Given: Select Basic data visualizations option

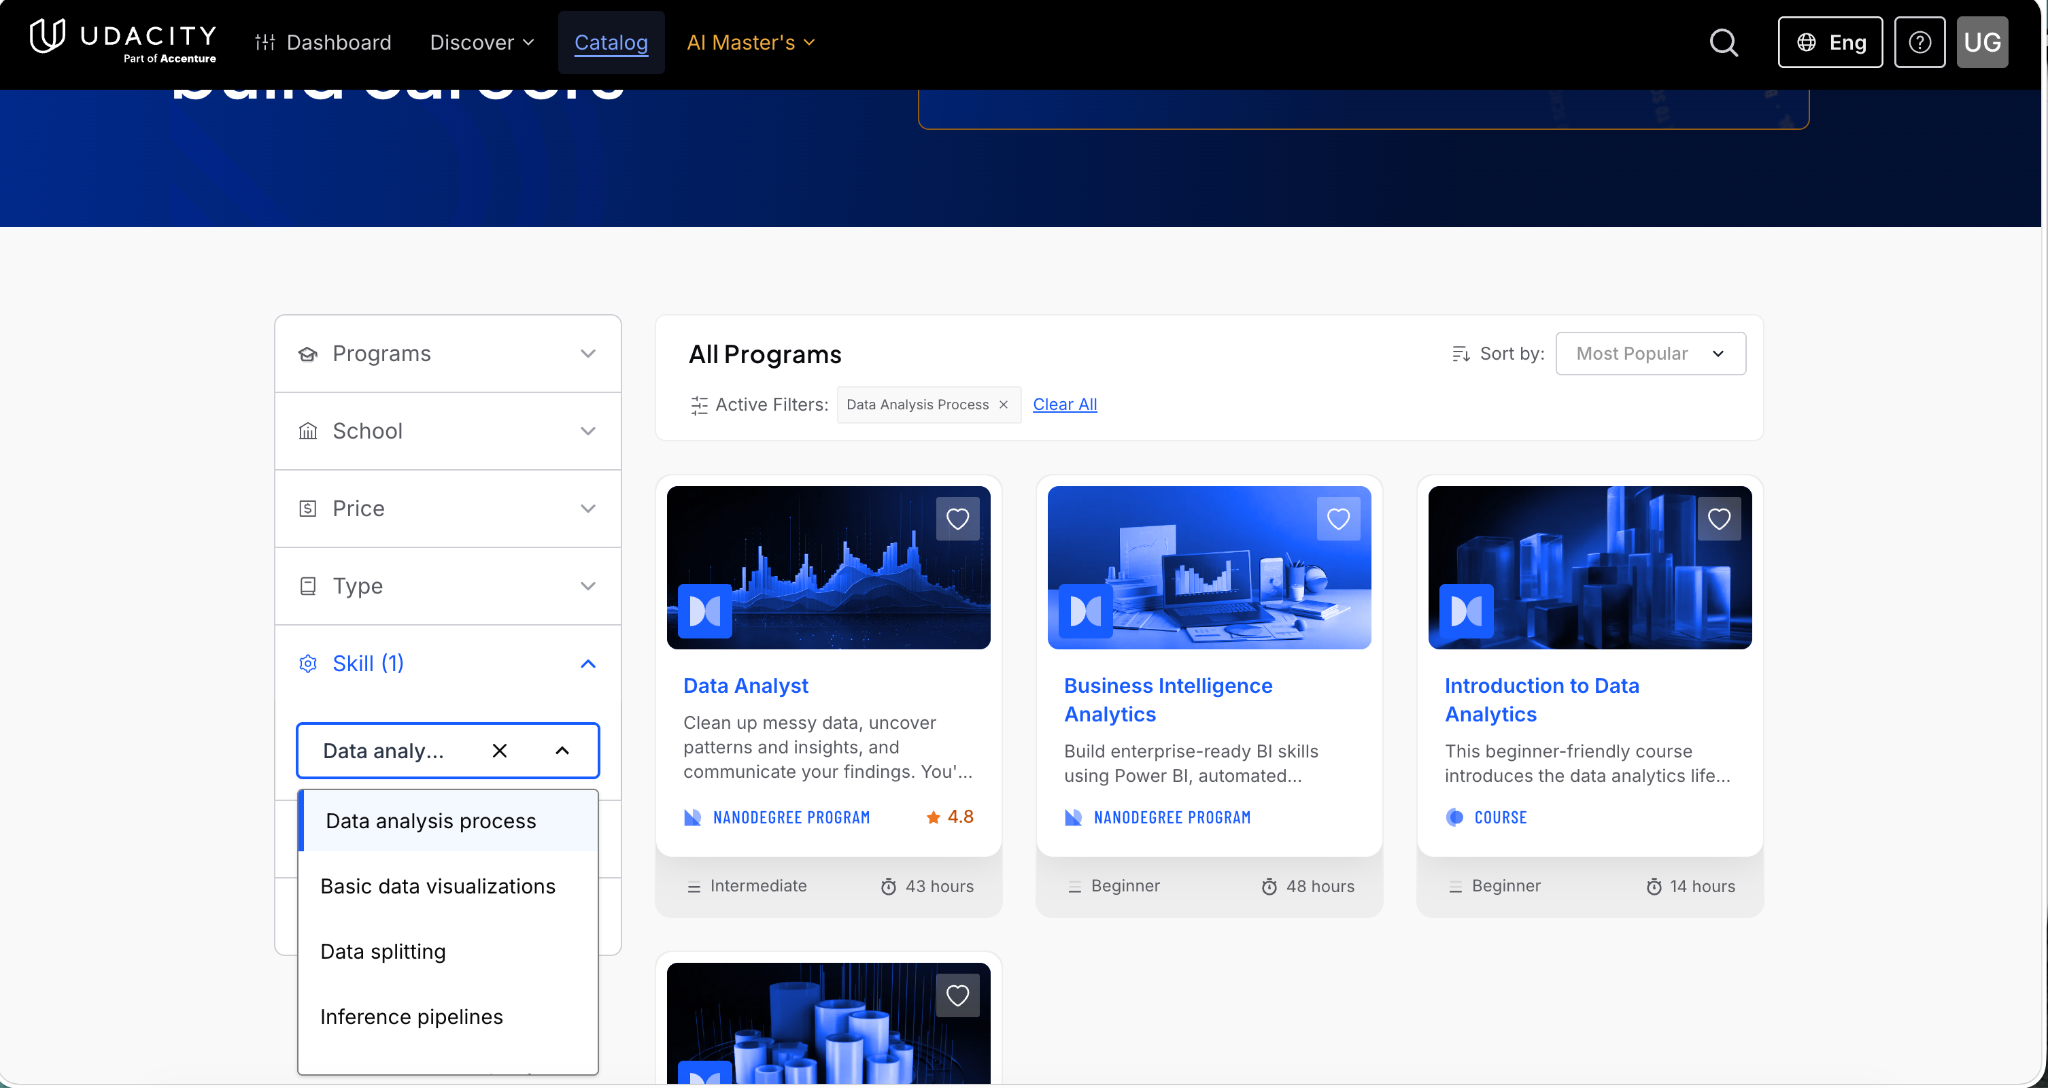Looking at the screenshot, I should tap(448, 887).
